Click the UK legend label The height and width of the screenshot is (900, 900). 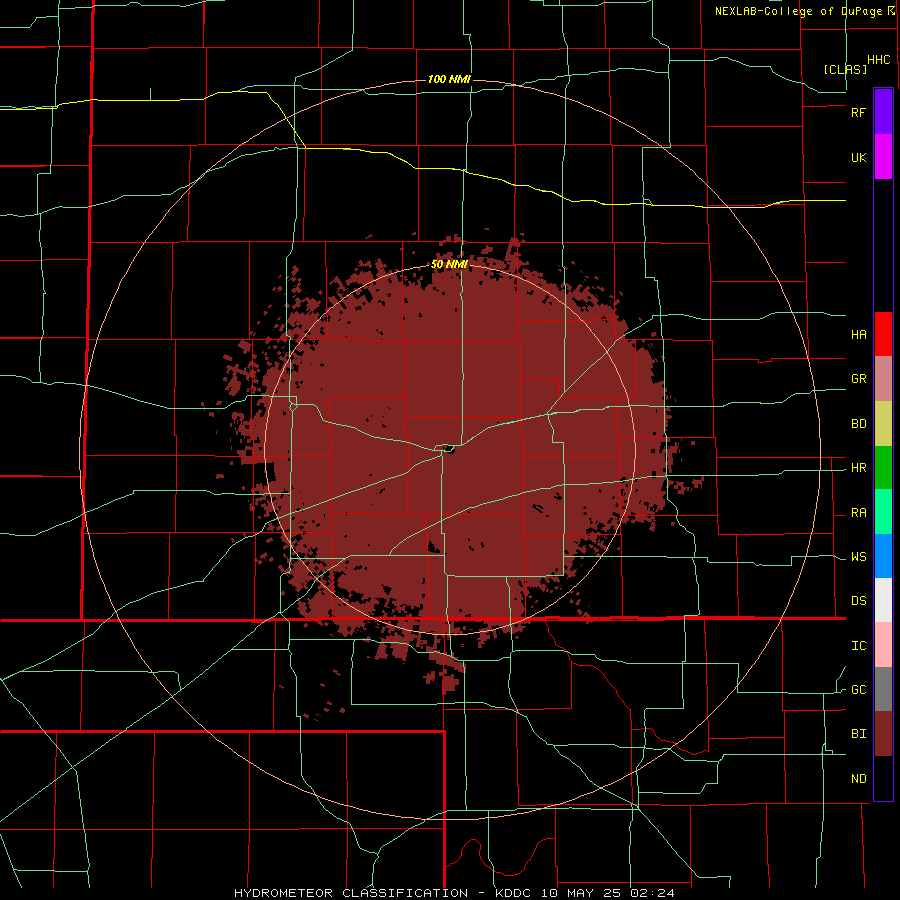858,158
